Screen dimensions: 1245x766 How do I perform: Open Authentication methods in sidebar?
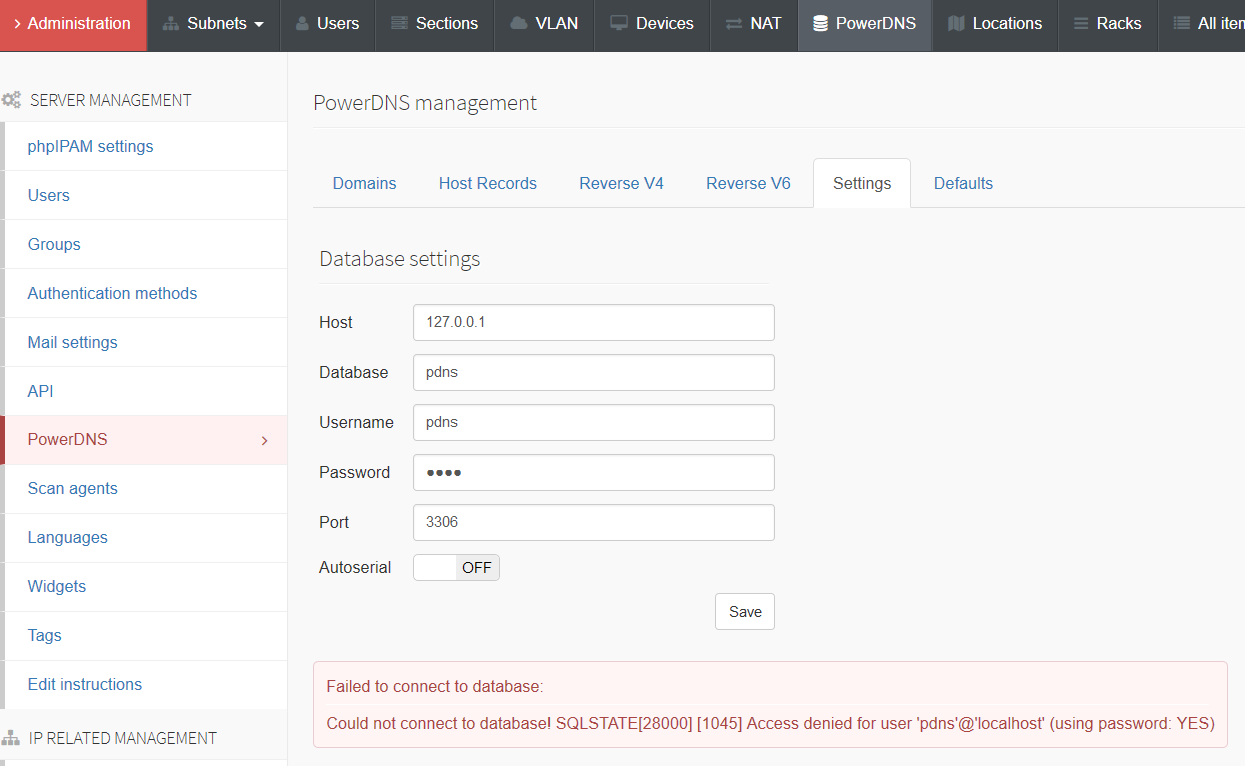click(112, 293)
